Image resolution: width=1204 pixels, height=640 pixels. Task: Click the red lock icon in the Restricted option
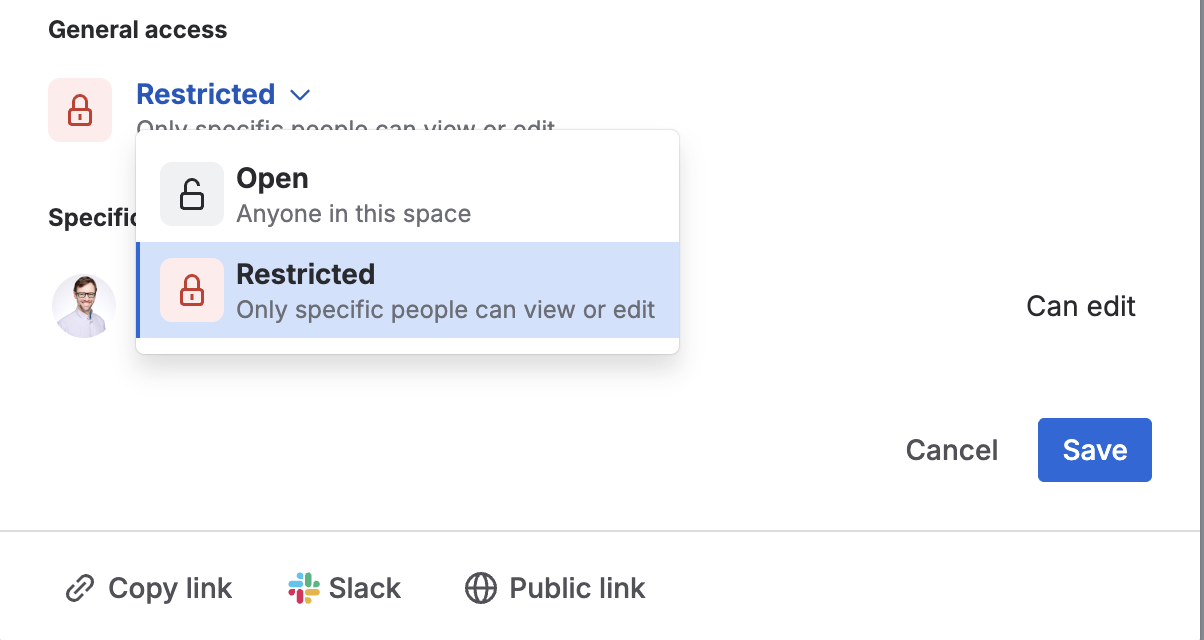point(192,290)
